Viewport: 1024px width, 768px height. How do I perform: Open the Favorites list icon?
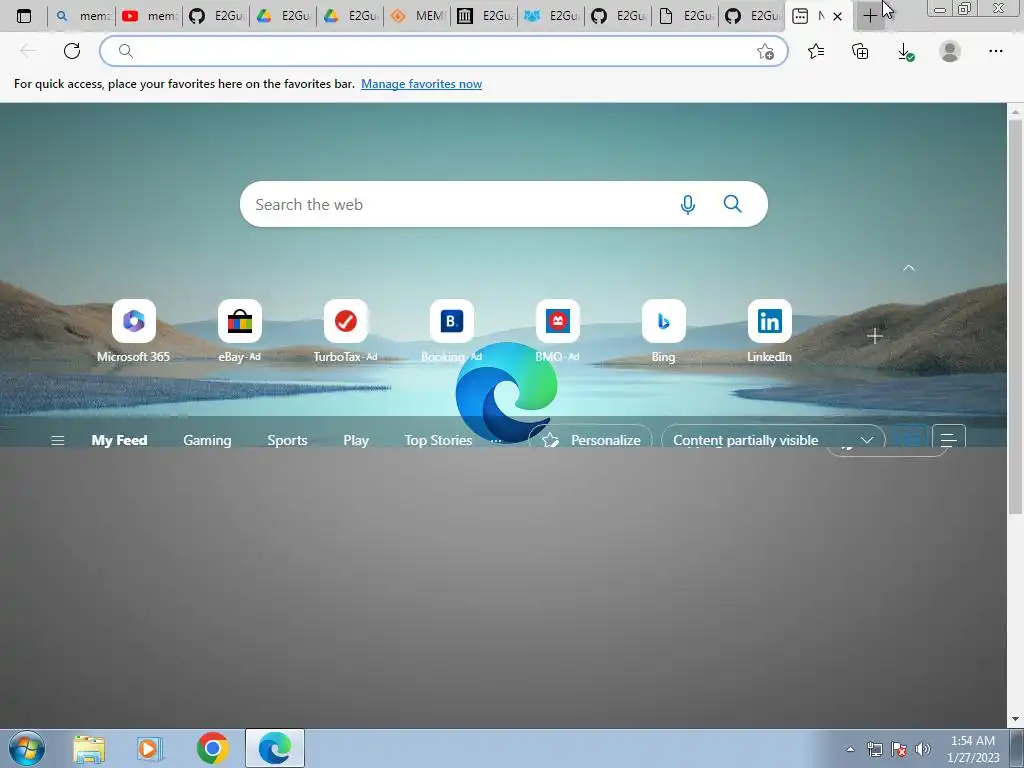pos(816,51)
